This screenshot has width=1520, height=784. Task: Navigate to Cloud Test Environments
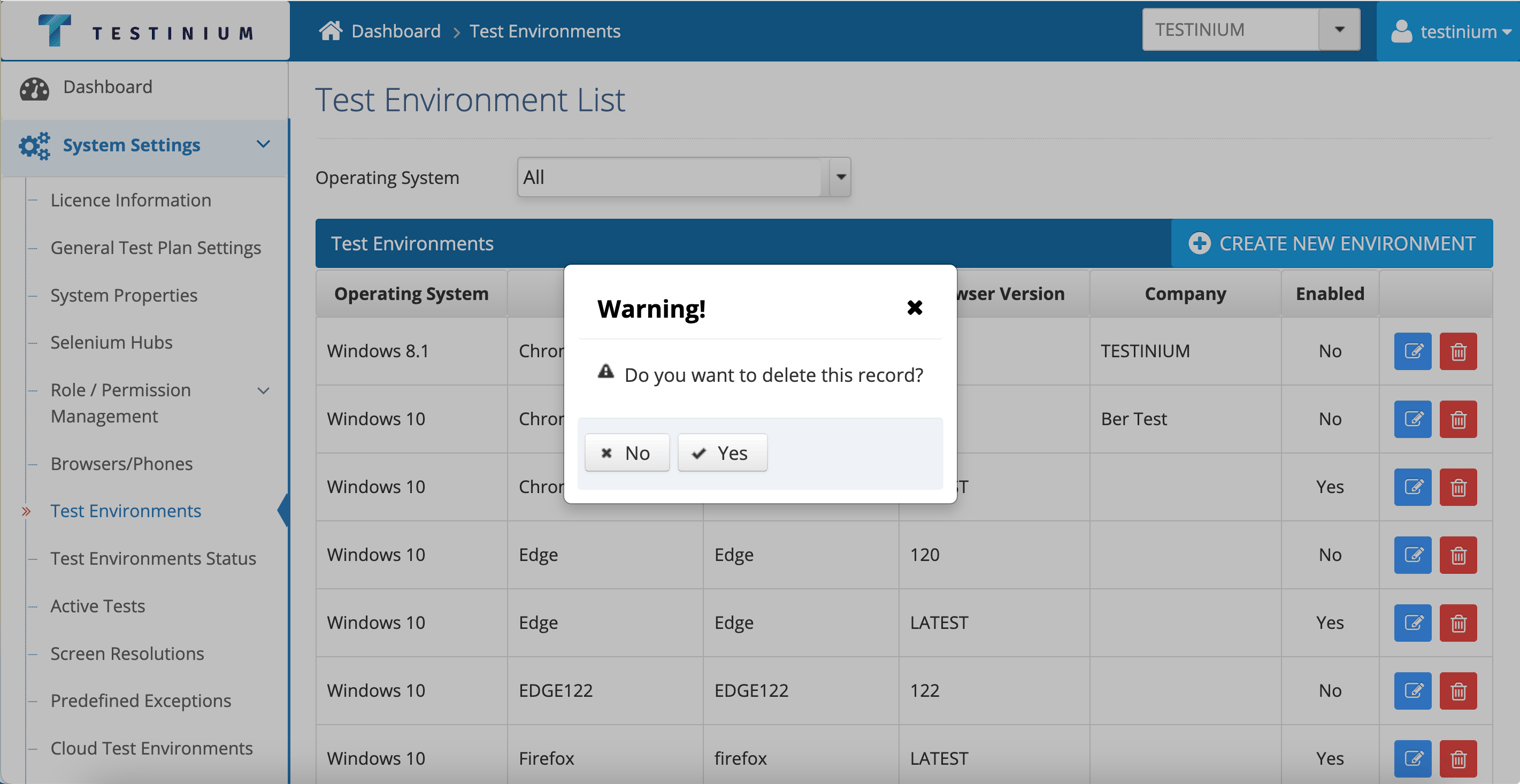click(152, 748)
